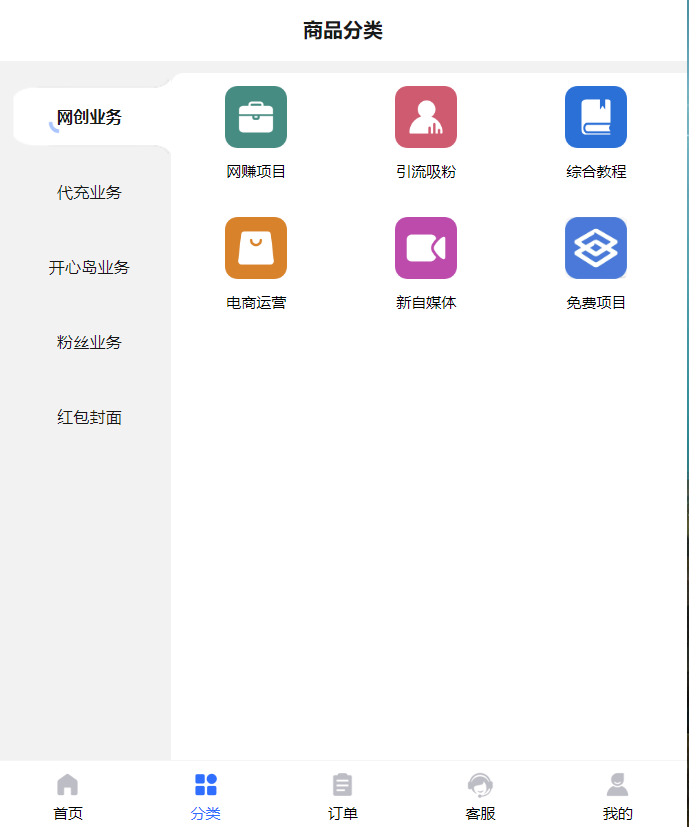
Task: Tap the 分类 grid icon
Action: (206, 785)
